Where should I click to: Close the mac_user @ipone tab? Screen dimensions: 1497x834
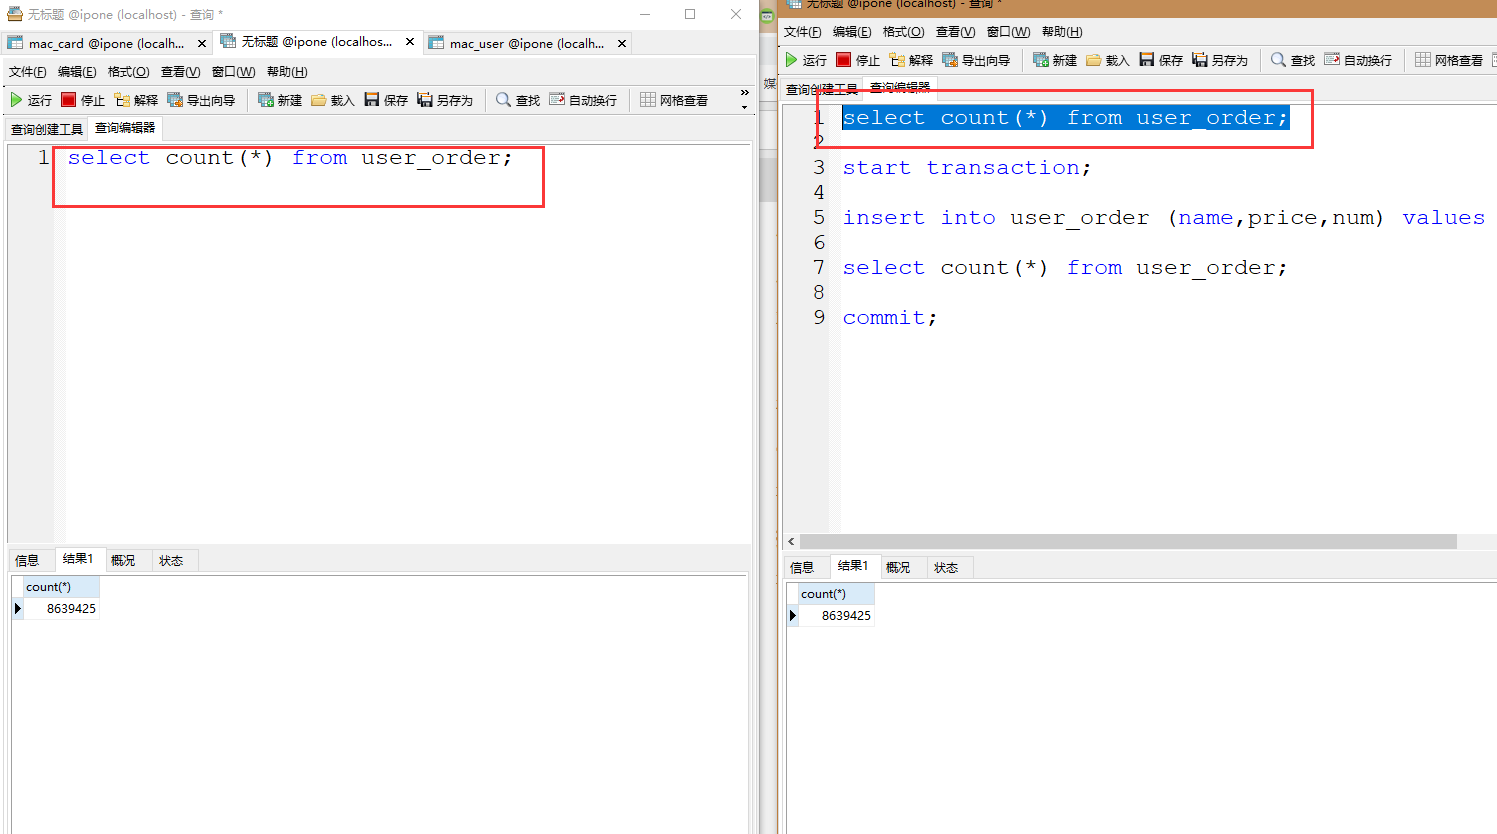[622, 43]
